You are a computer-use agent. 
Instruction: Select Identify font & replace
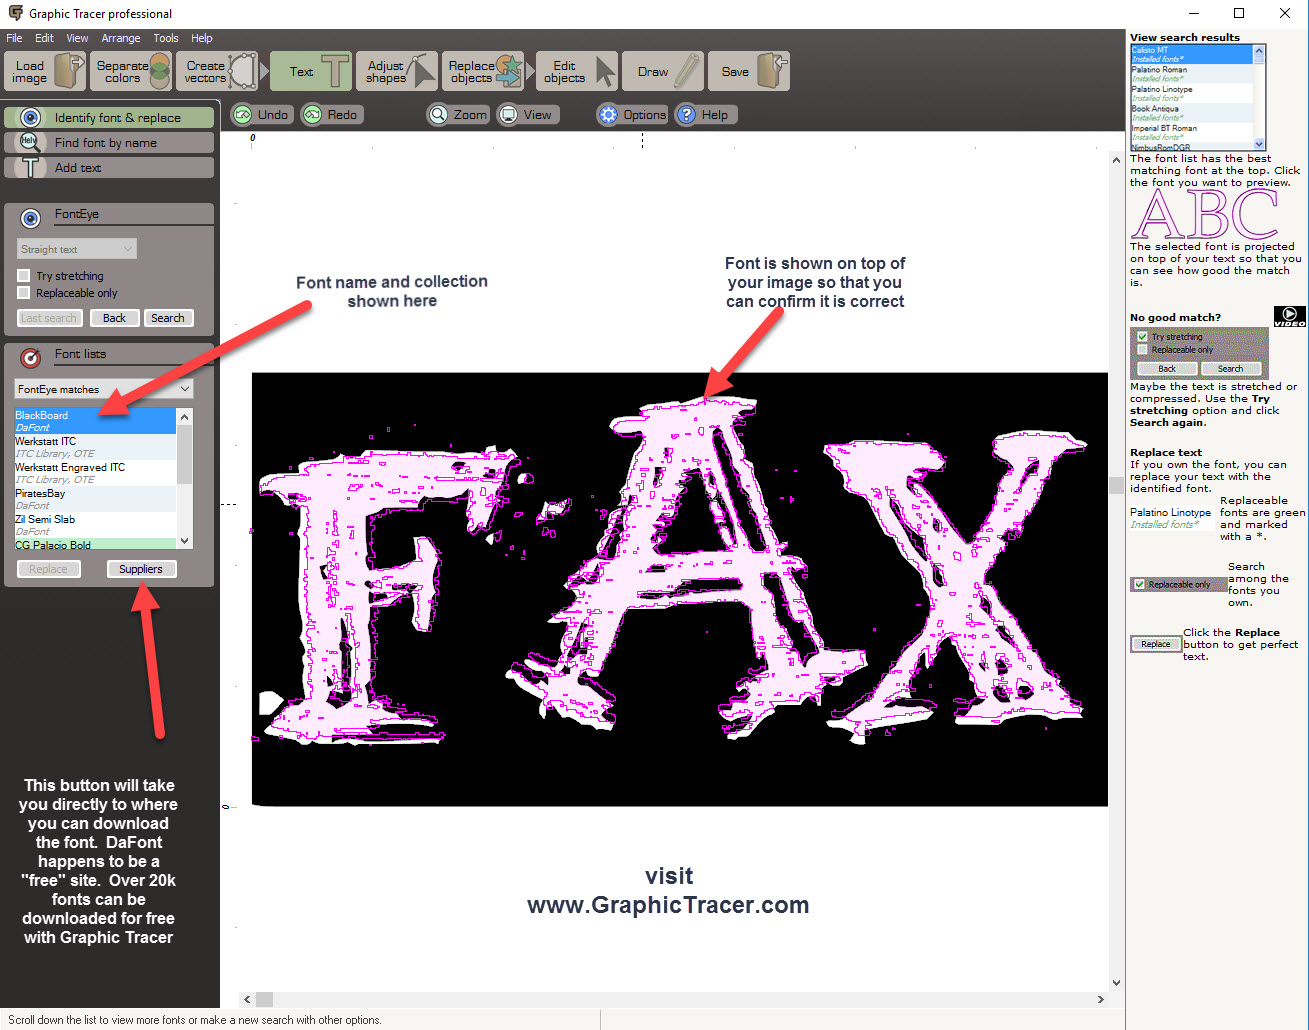109,118
